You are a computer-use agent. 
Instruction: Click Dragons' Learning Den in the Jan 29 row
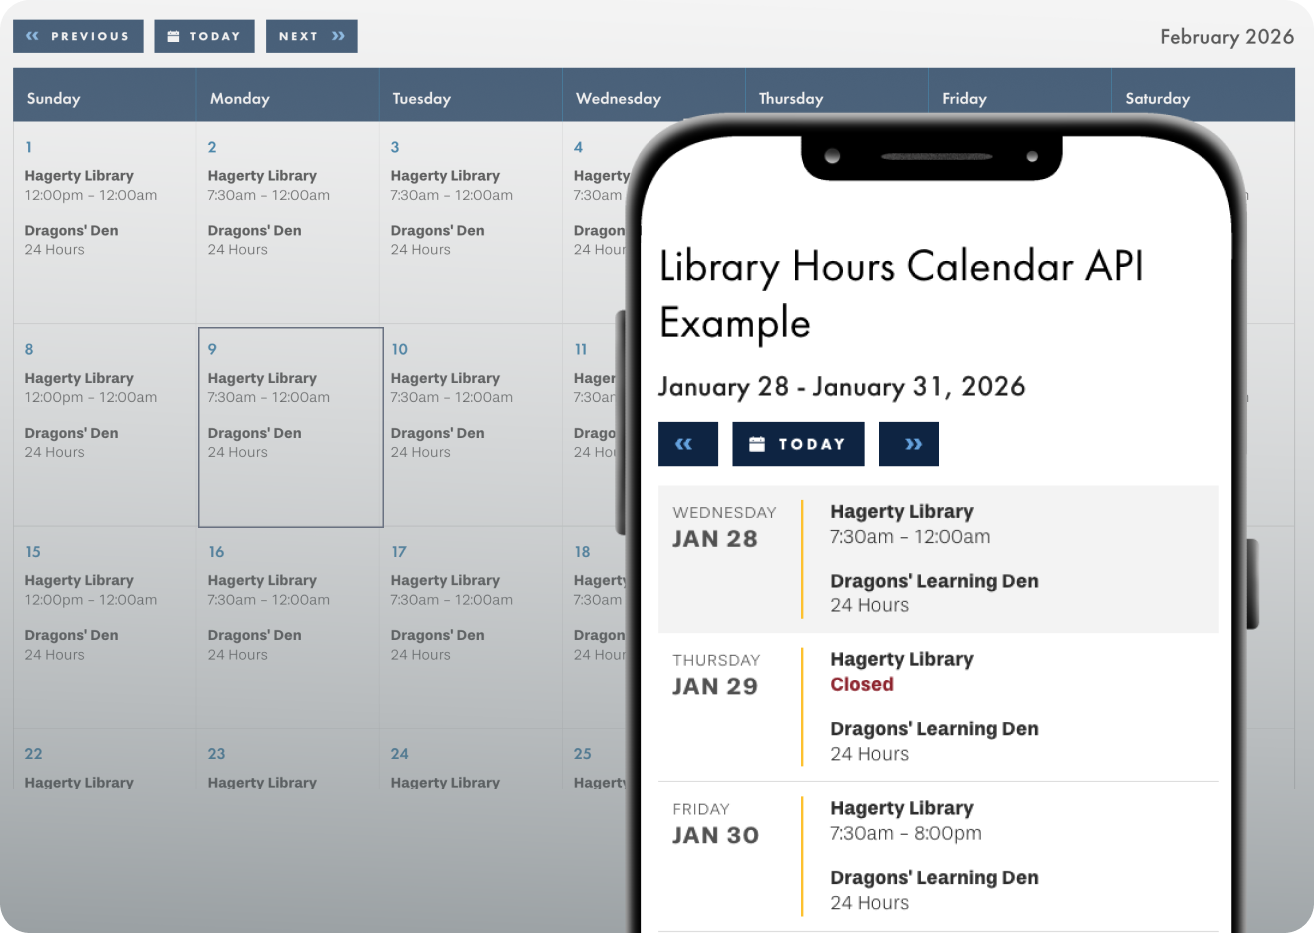[934, 730]
